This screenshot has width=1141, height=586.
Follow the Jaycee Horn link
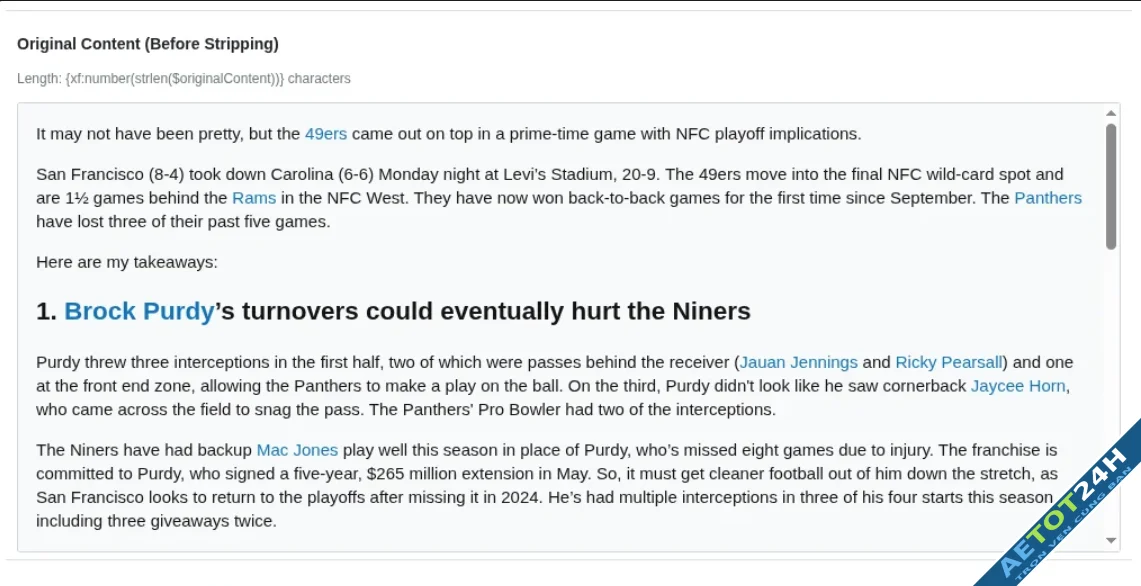tap(1017, 385)
